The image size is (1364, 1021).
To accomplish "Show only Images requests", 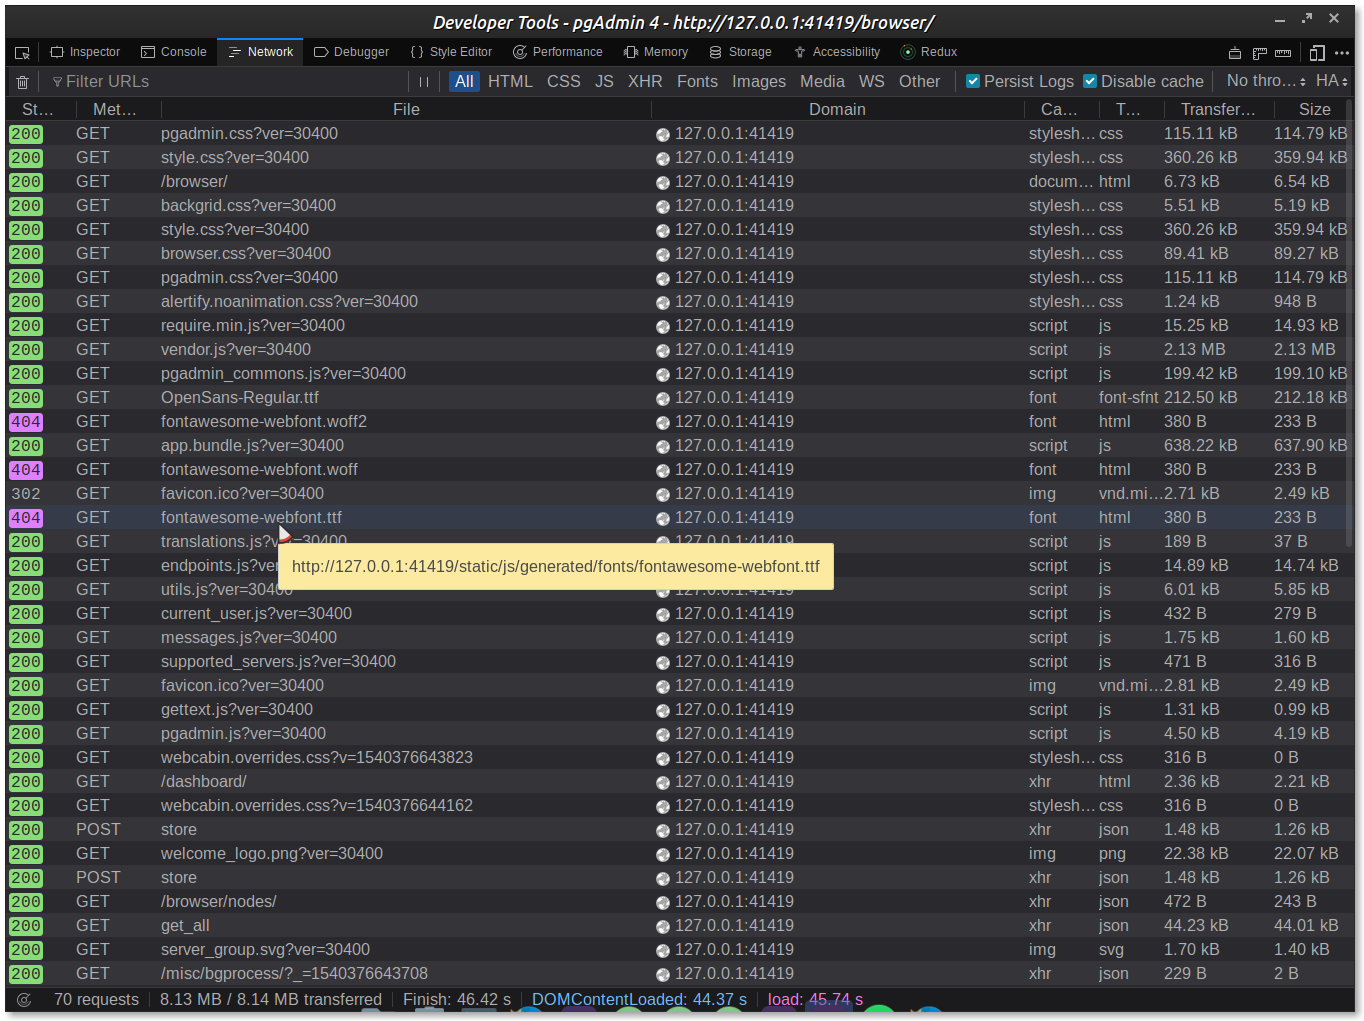I will [x=758, y=82].
